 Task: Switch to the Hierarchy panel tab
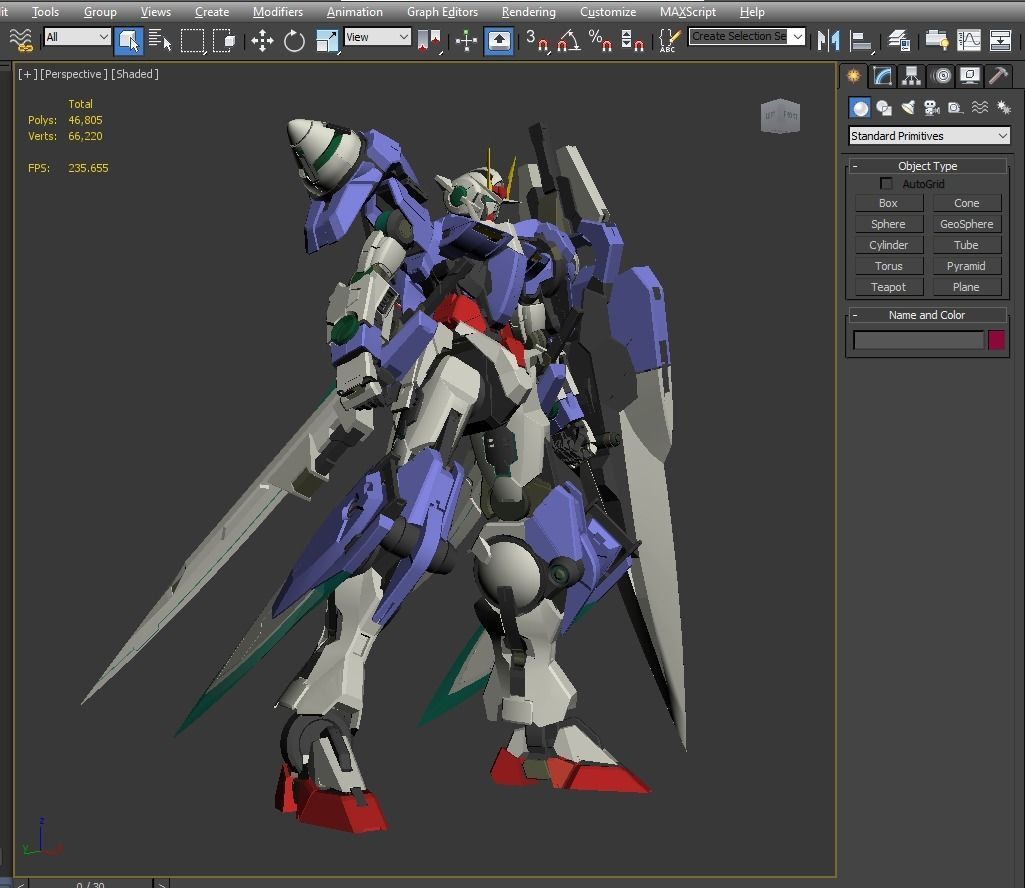[911, 77]
